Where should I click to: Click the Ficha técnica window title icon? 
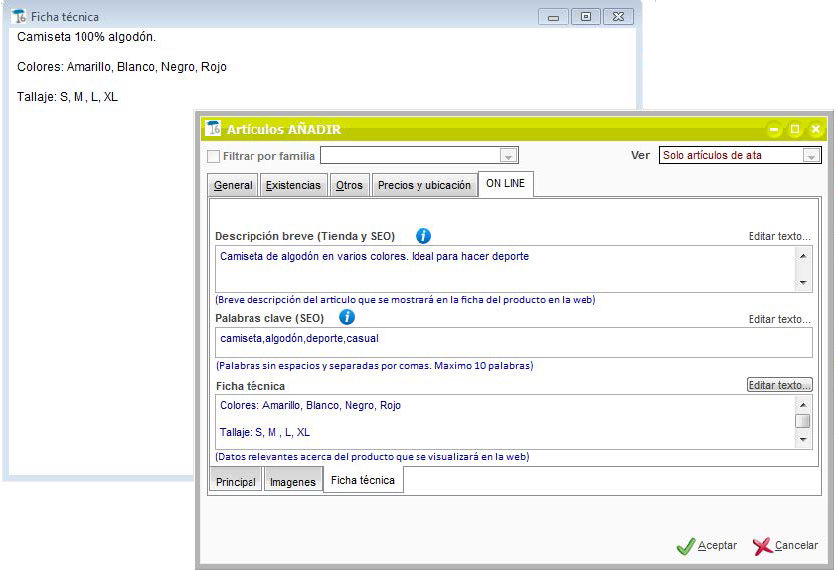tap(19, 17)
